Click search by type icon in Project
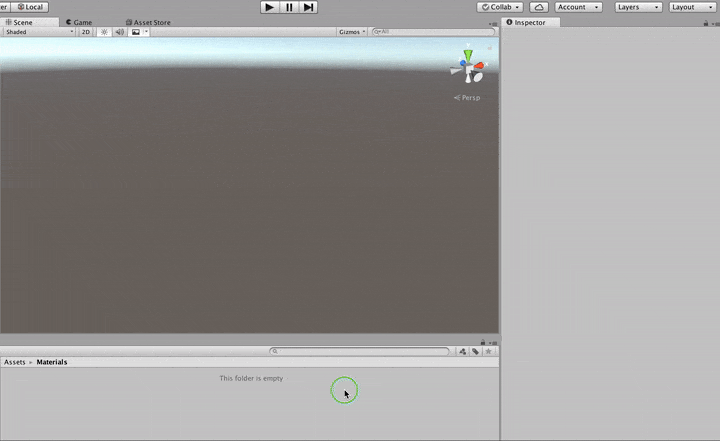 462,352
